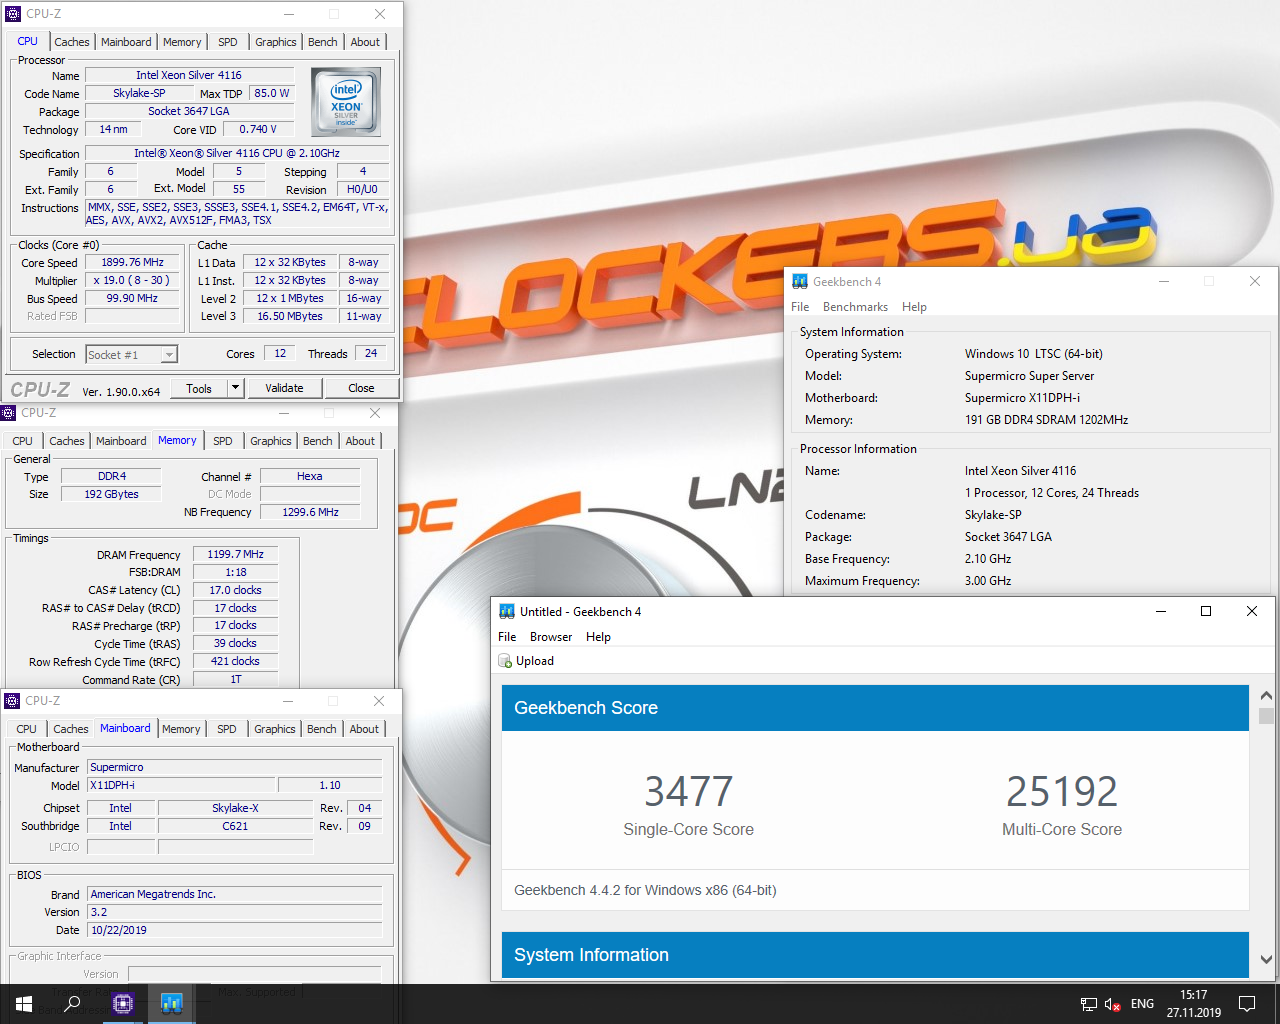This screenshot has width=1280, height=1024.
Task: Click Maximum Frequency value 3.00 GHz
Action: (x=988, y=581)
